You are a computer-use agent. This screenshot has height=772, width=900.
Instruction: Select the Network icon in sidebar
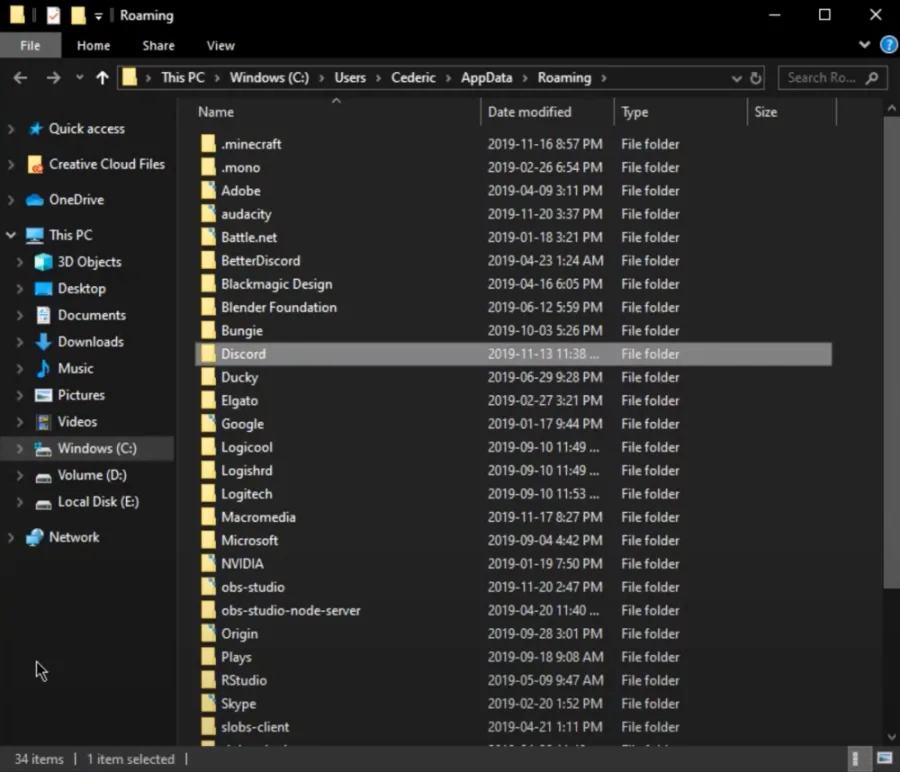click(35, 537)
